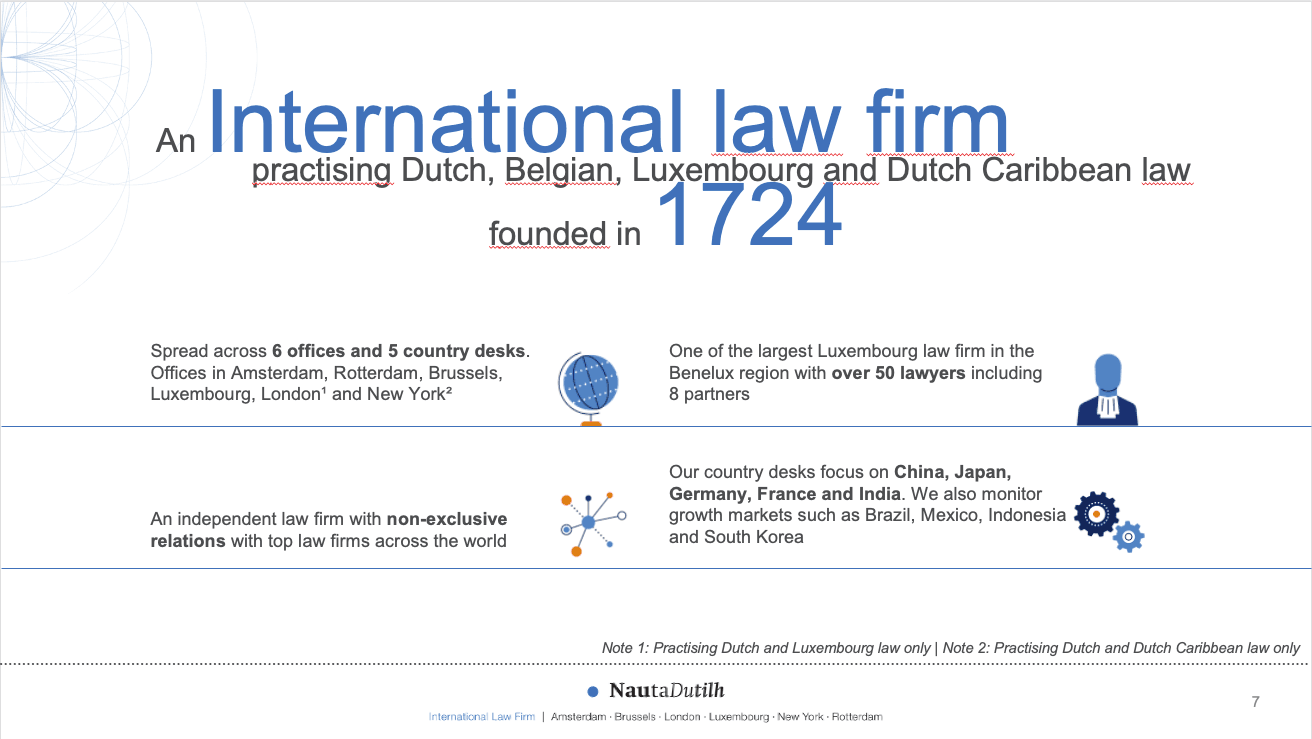Click 'International Law Firm' footer text
1312x739 pixels.
tap(482, 717)
